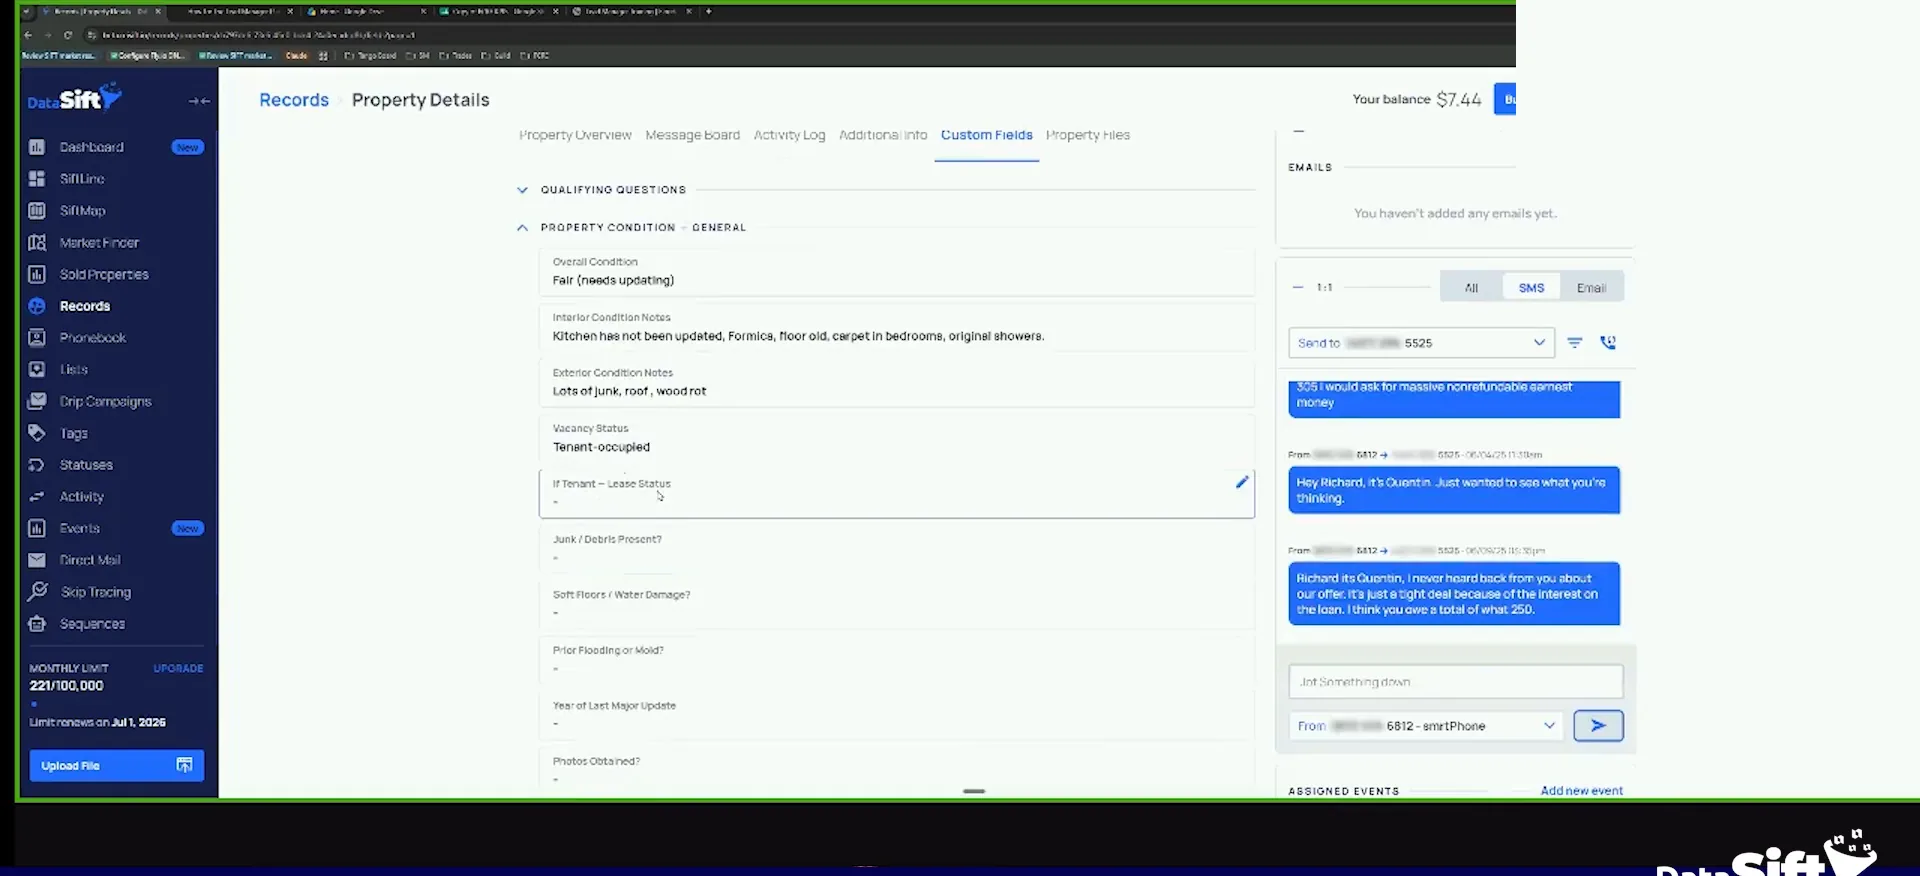Open the Activity sidebar icon

[x=37, y=497]
